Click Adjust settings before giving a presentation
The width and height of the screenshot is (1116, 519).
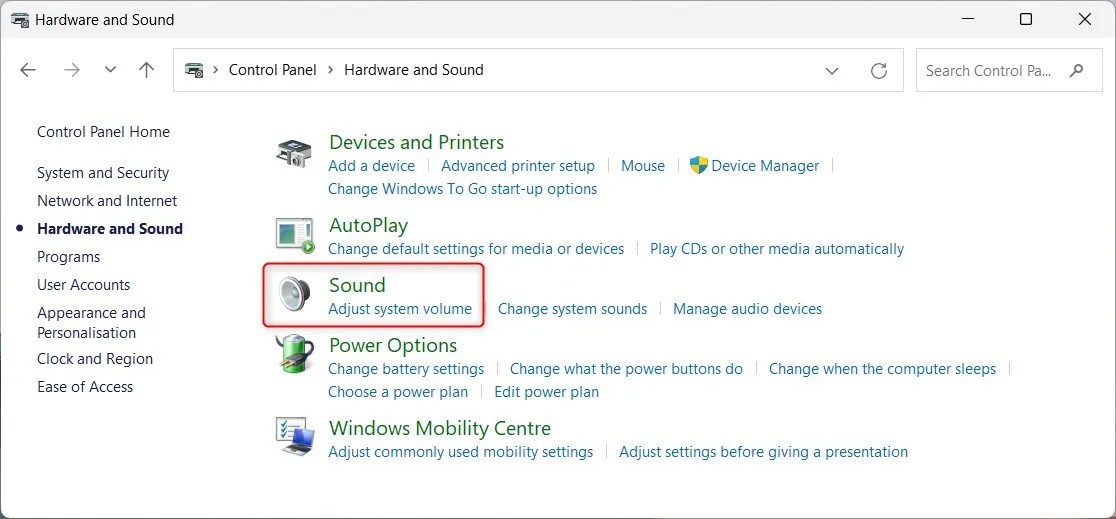click(x=764, y=452)
